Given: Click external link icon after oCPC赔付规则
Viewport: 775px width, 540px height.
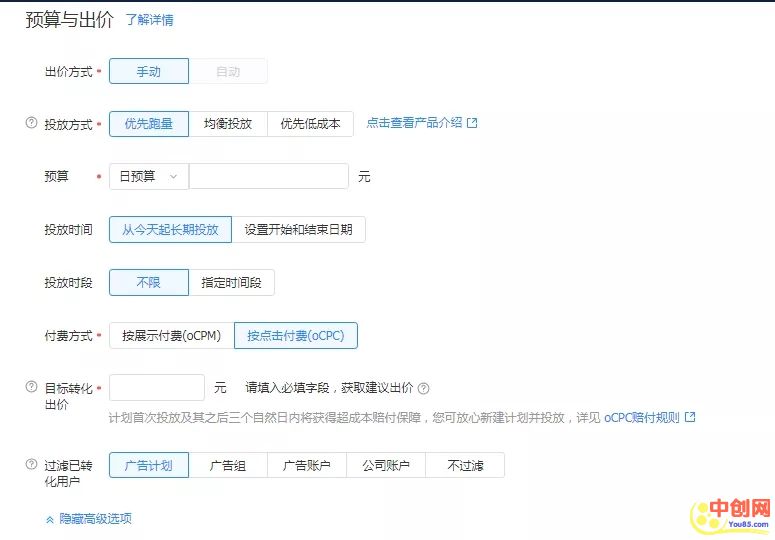Looking at the screenshot, I should tap(689, 417).
